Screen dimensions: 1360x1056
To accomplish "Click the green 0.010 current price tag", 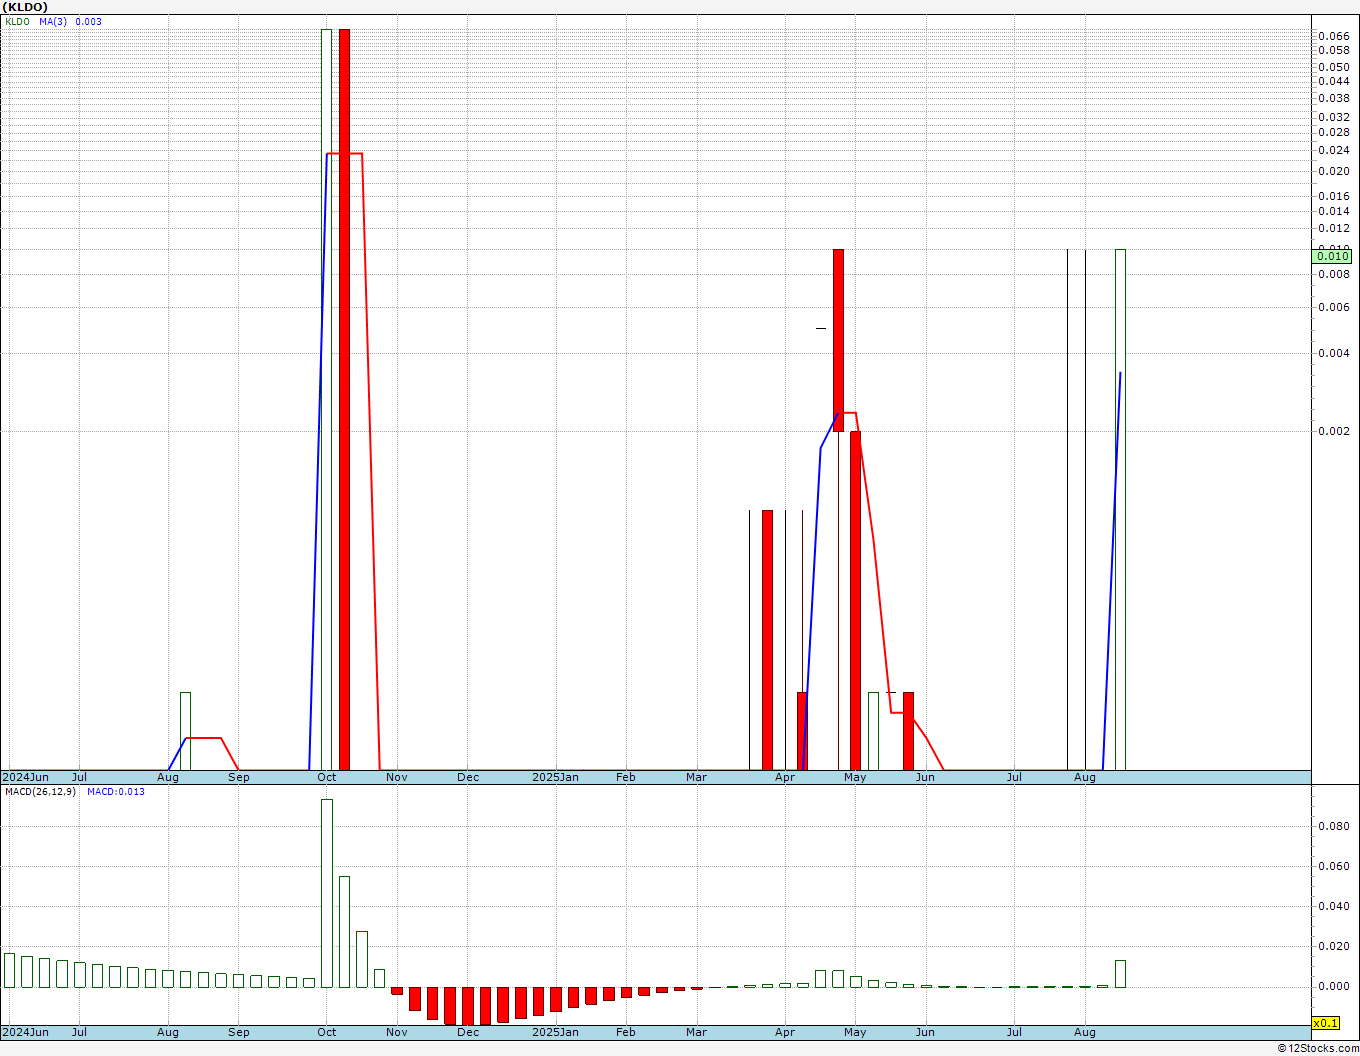I will pyautogui.click(x=1331, y=257).
